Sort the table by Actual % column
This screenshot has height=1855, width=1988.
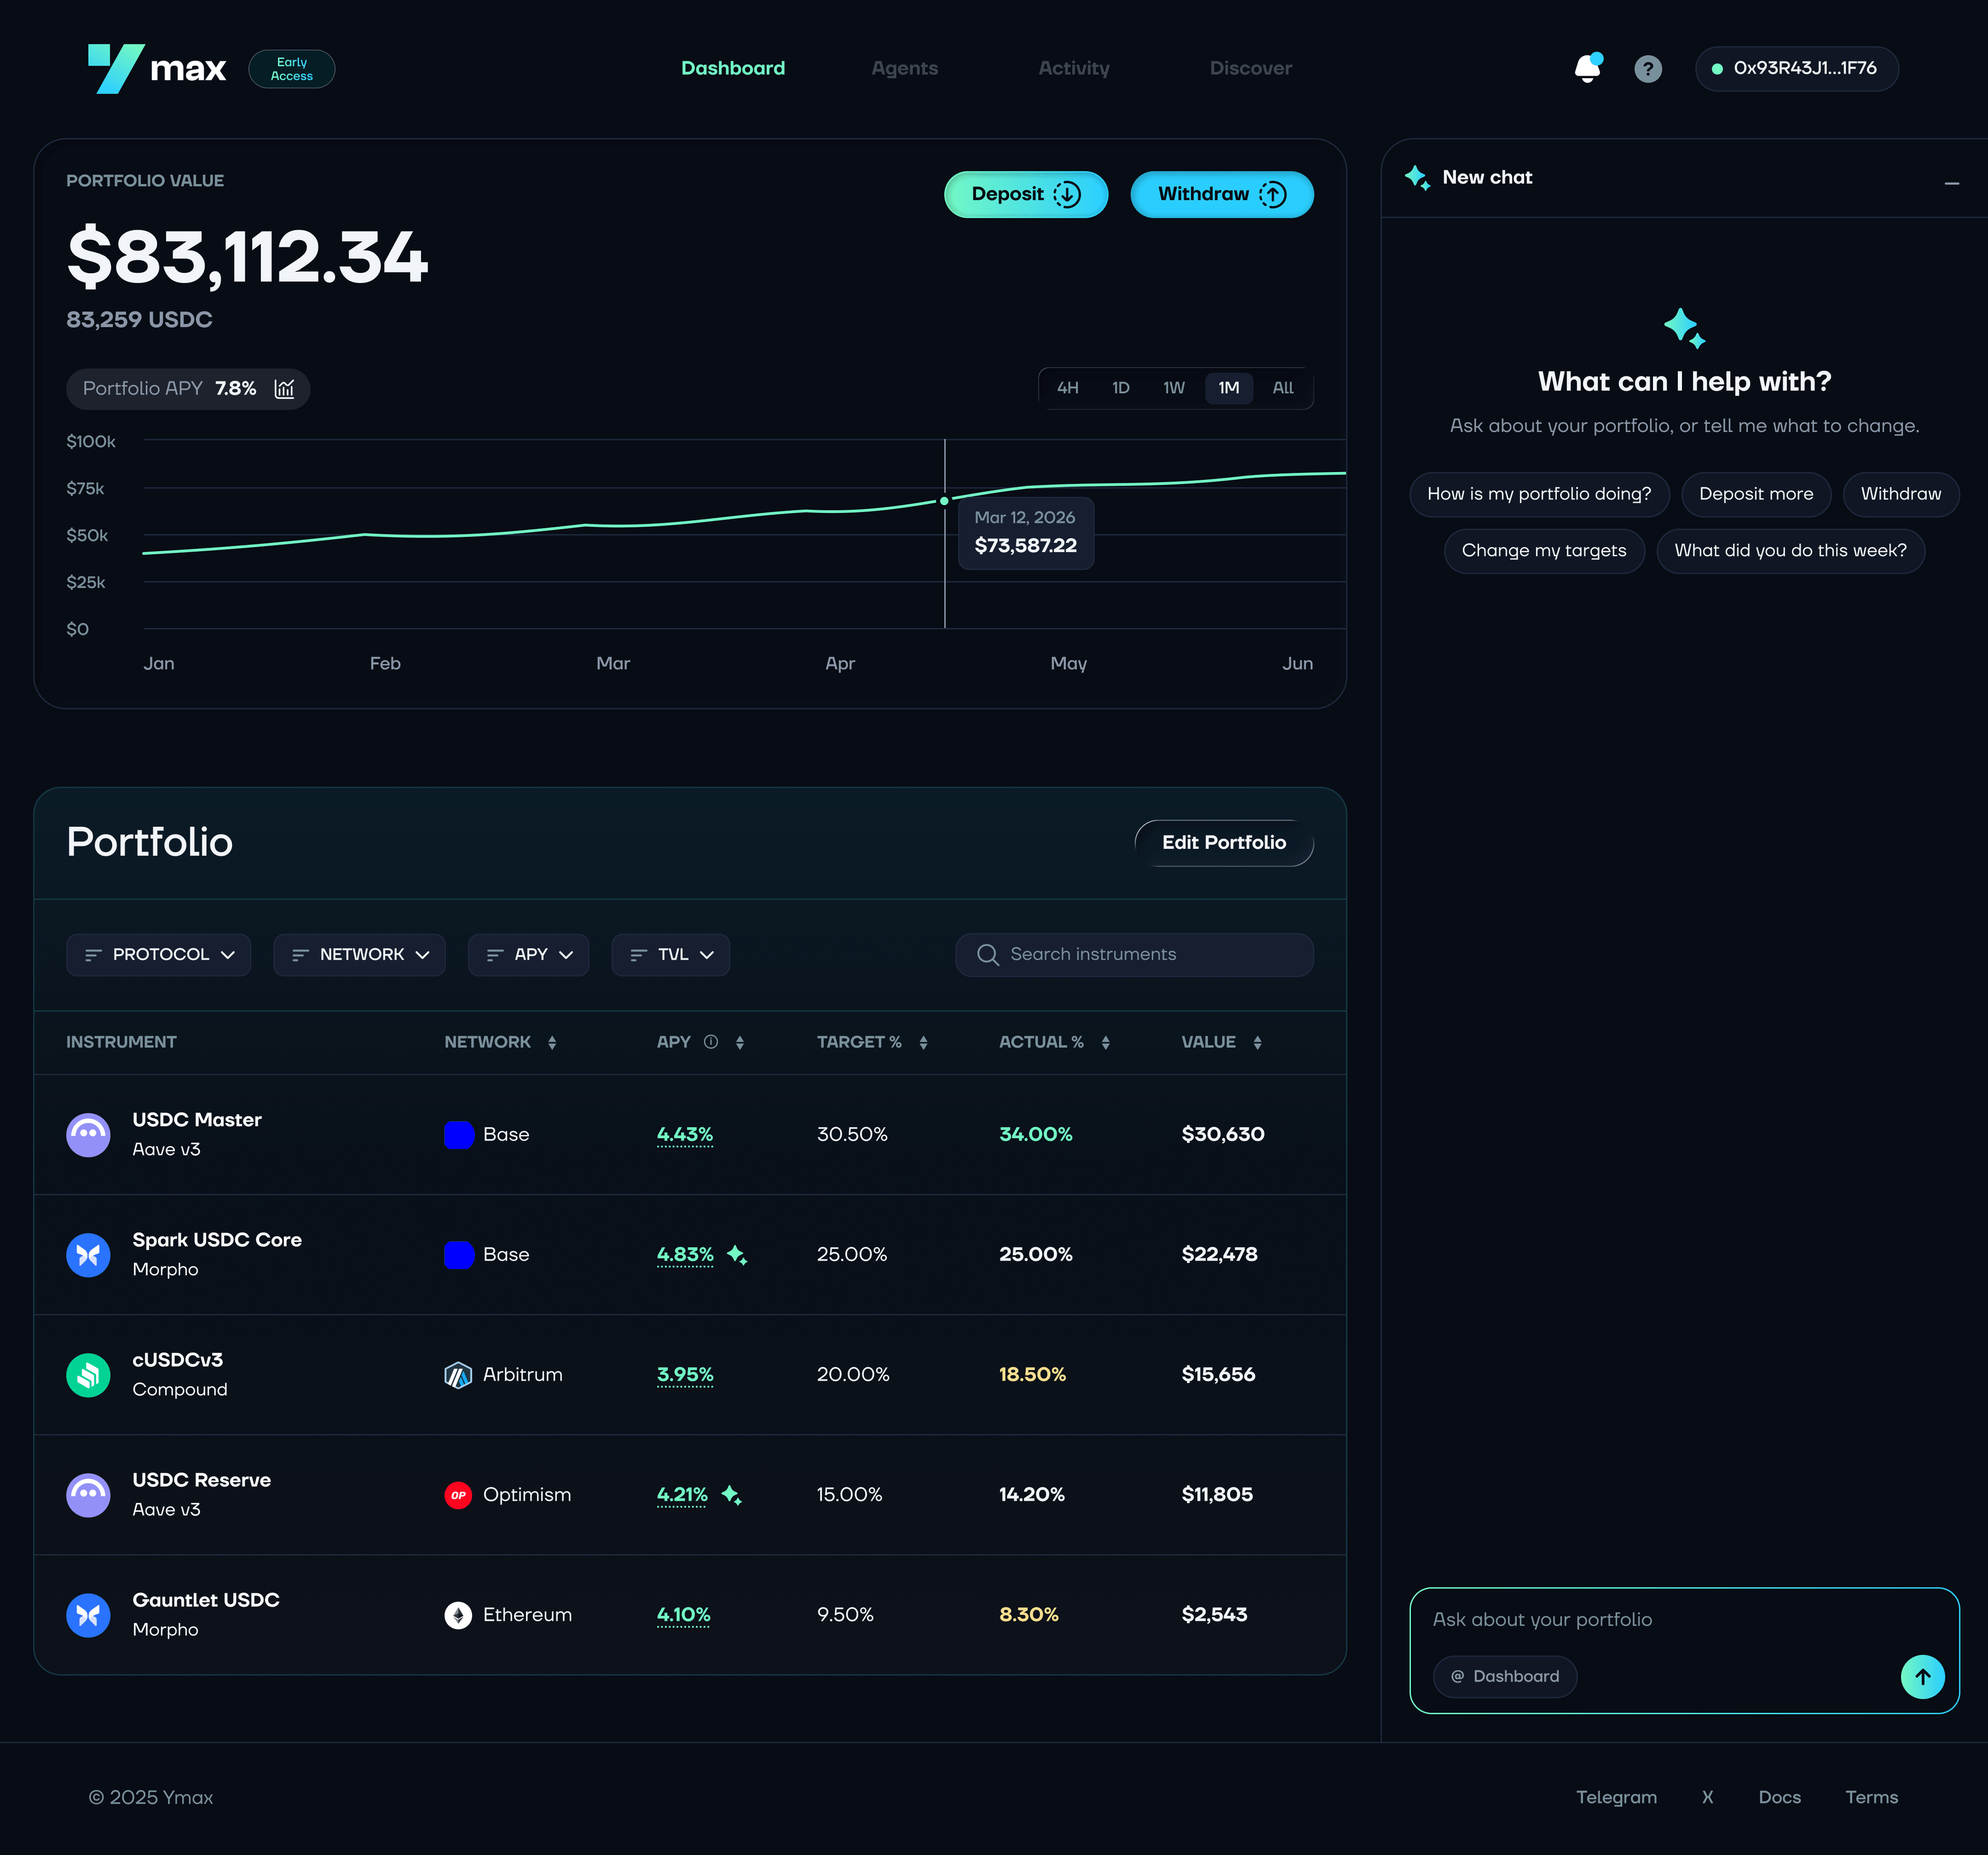[x=1105, y=1043]
